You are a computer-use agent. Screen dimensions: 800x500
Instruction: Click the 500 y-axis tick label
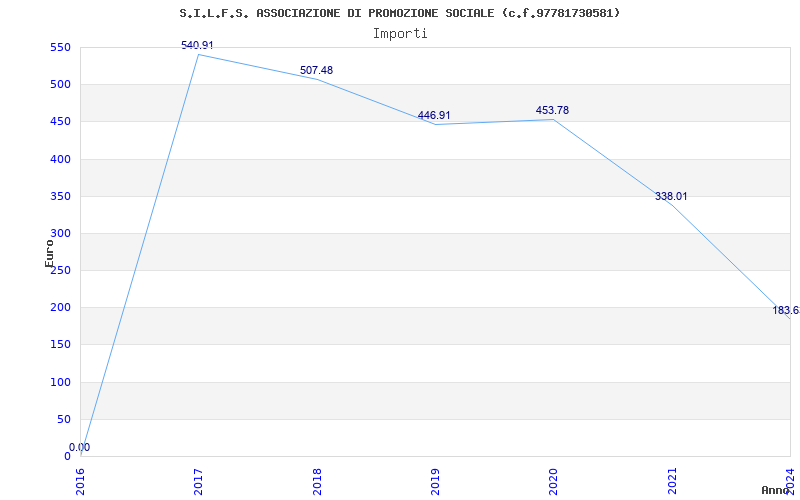tap(60, 85)
